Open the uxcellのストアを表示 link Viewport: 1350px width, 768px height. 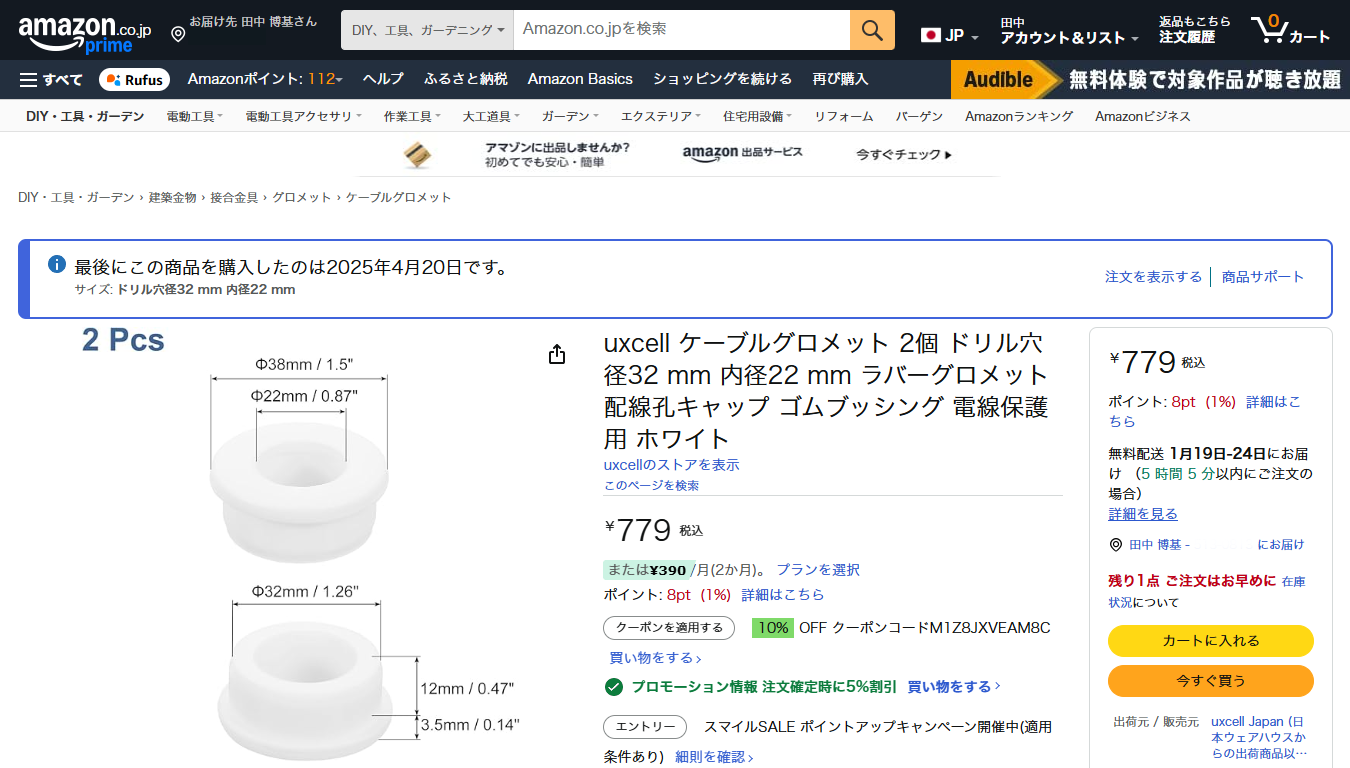(x=671, y=465)
